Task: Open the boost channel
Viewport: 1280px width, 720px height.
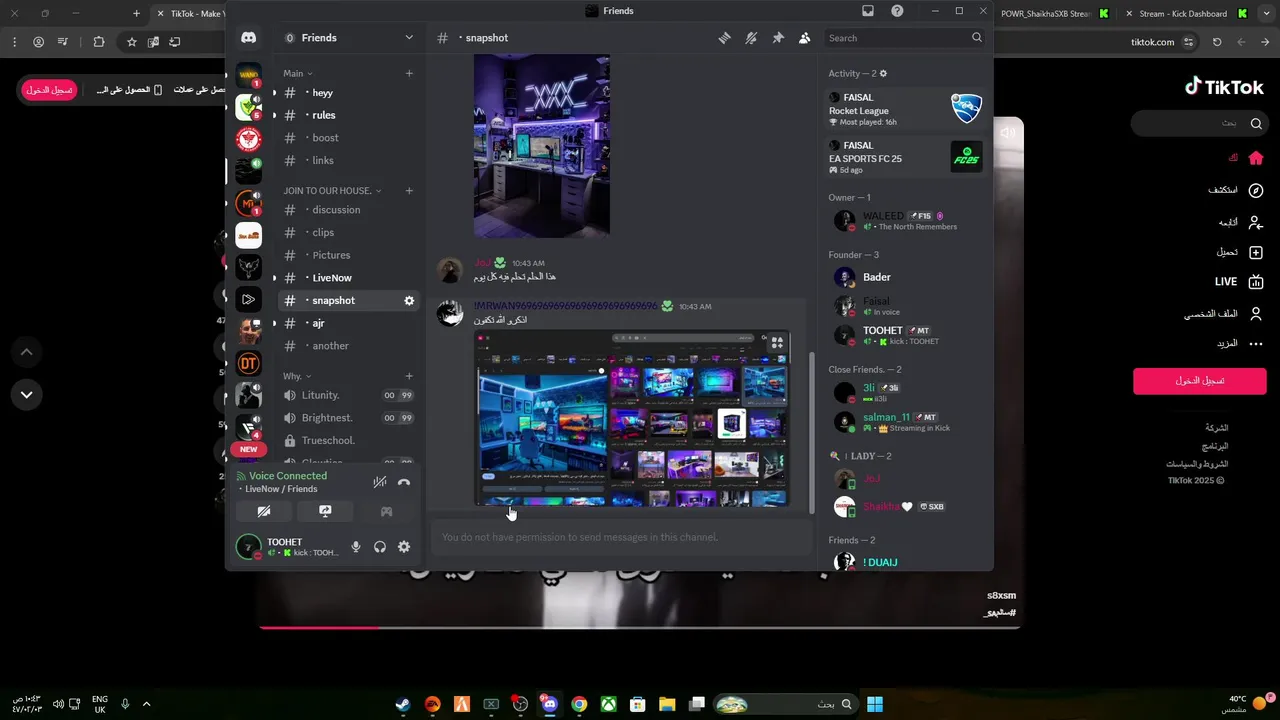Action: point(347,138)
